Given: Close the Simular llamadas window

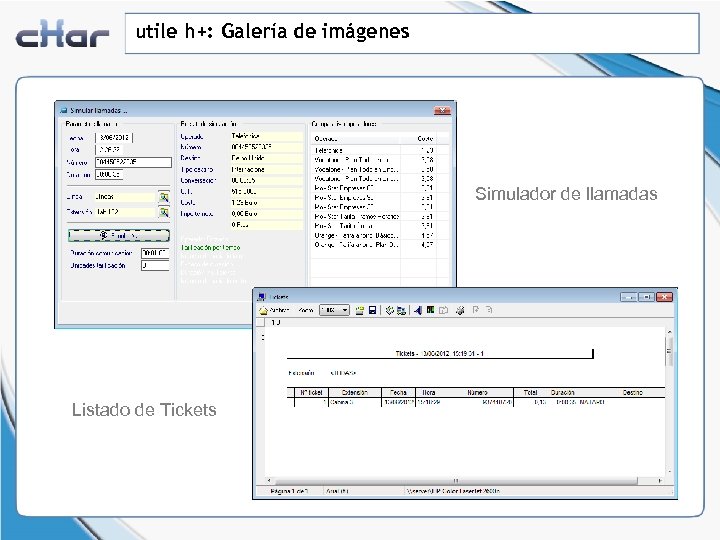Looking at the screenshot, I should [x=442, y=111].
